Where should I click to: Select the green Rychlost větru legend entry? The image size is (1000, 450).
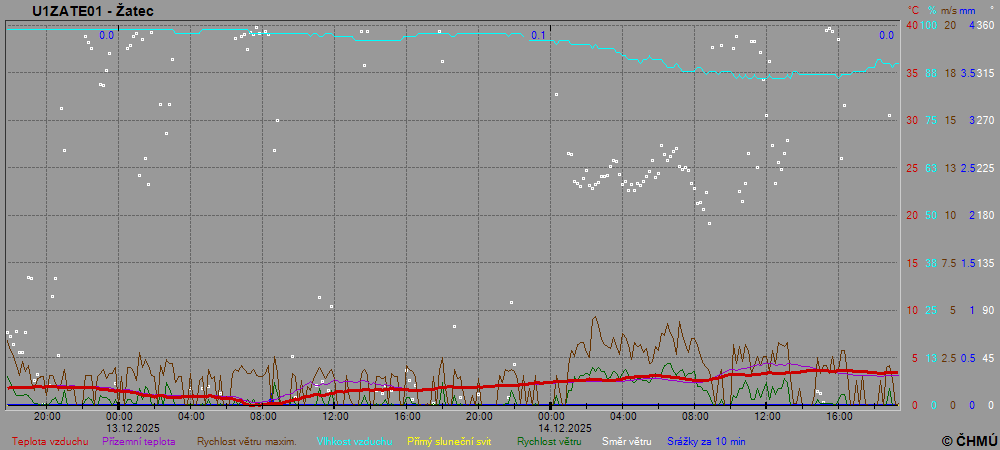(549, 441)
